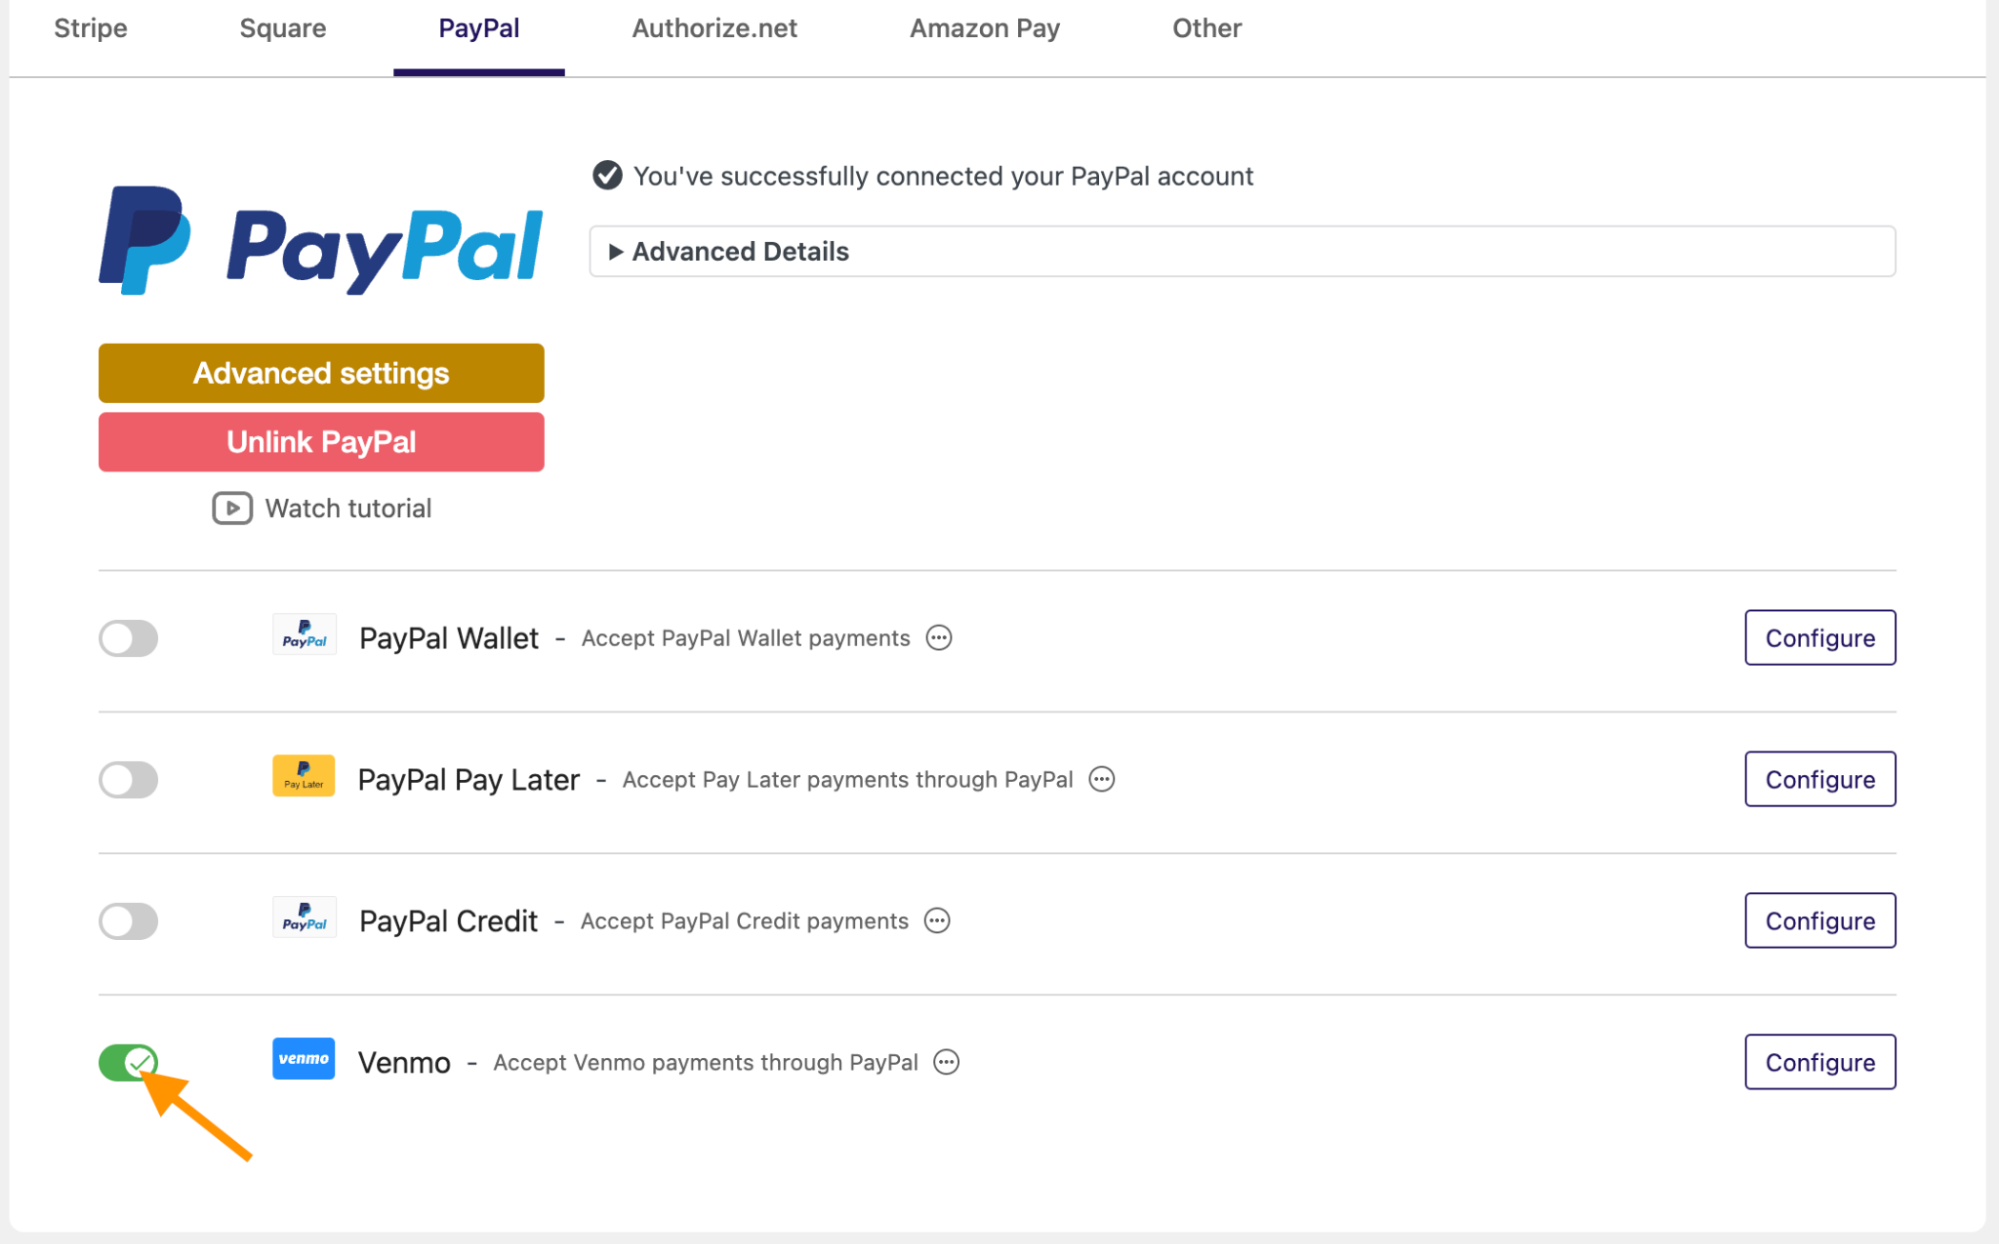The image size is (1999, 1244).
Task: Click the Watch tutorial play icon
Action: 232,508
